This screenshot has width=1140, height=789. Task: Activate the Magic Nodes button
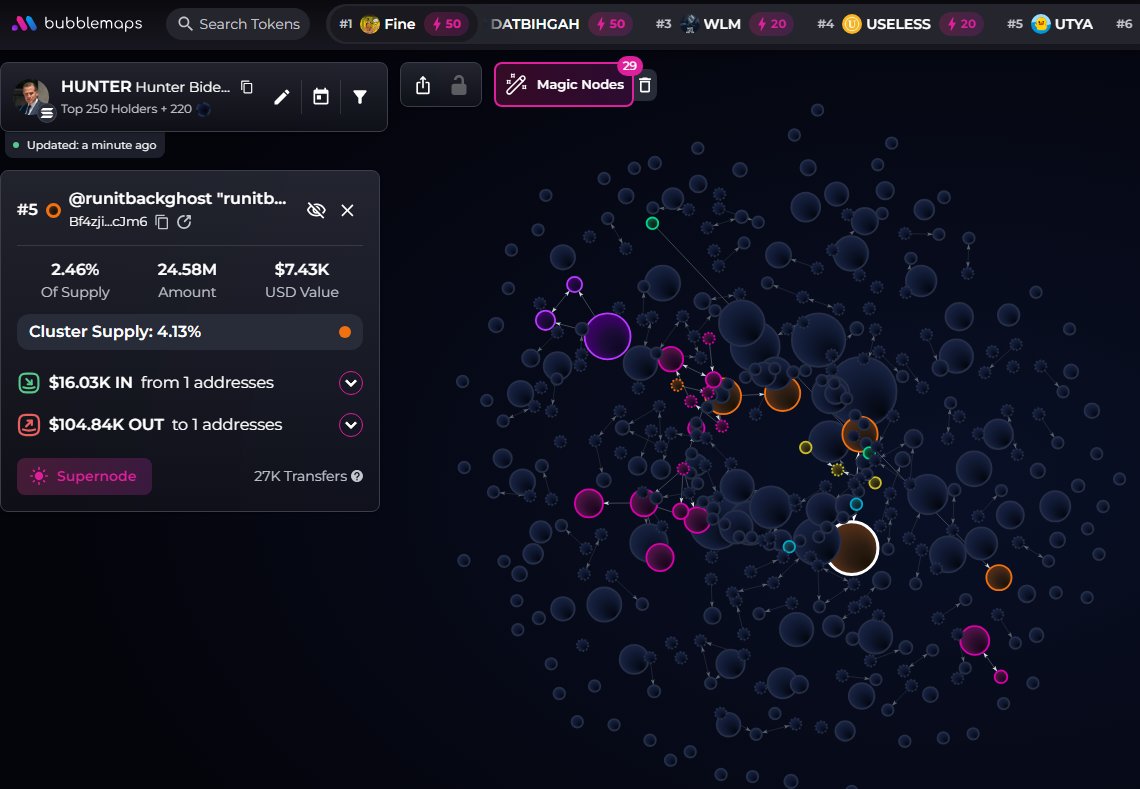point(564,84)
